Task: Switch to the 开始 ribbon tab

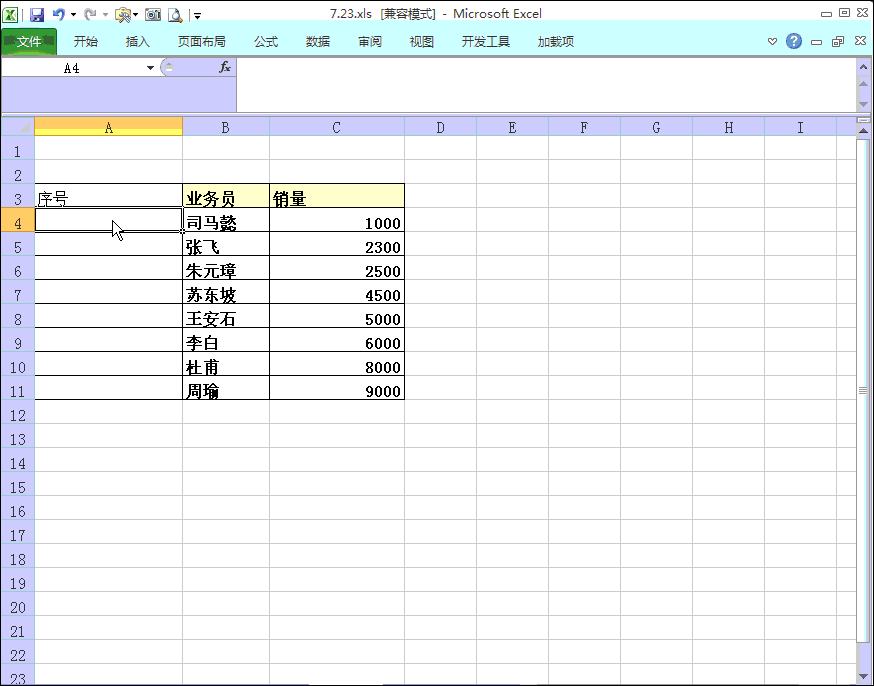Action: tap(86, 41)
